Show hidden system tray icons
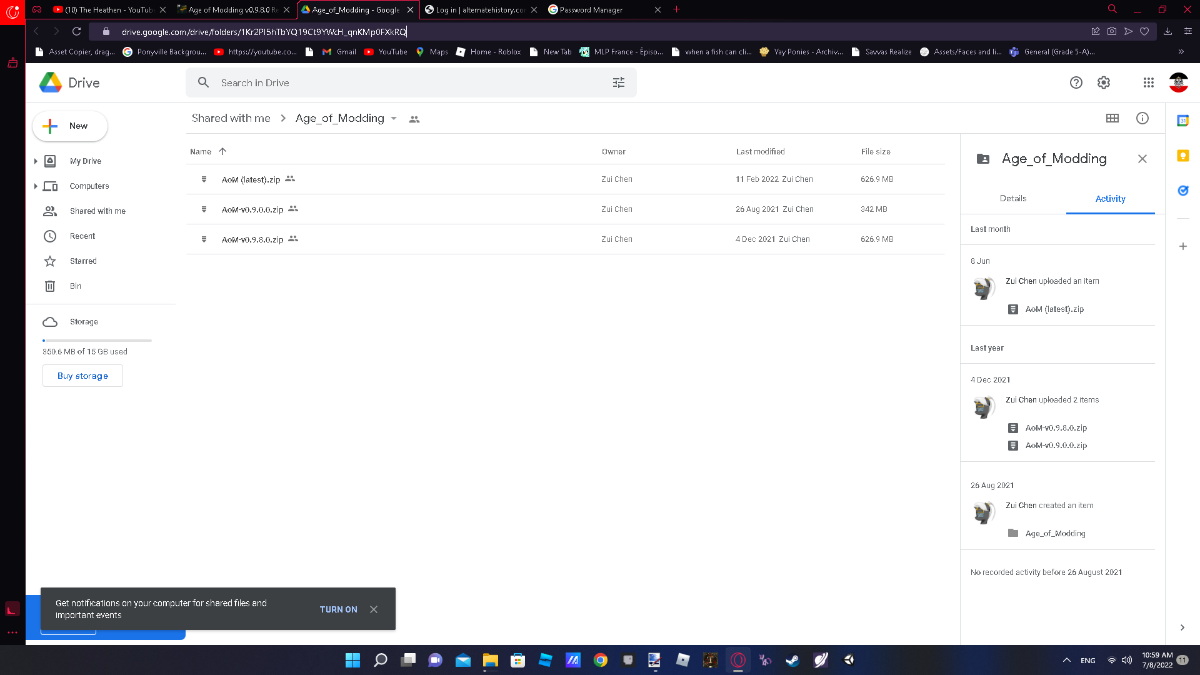The image size is (1200, 675). 1065,660
